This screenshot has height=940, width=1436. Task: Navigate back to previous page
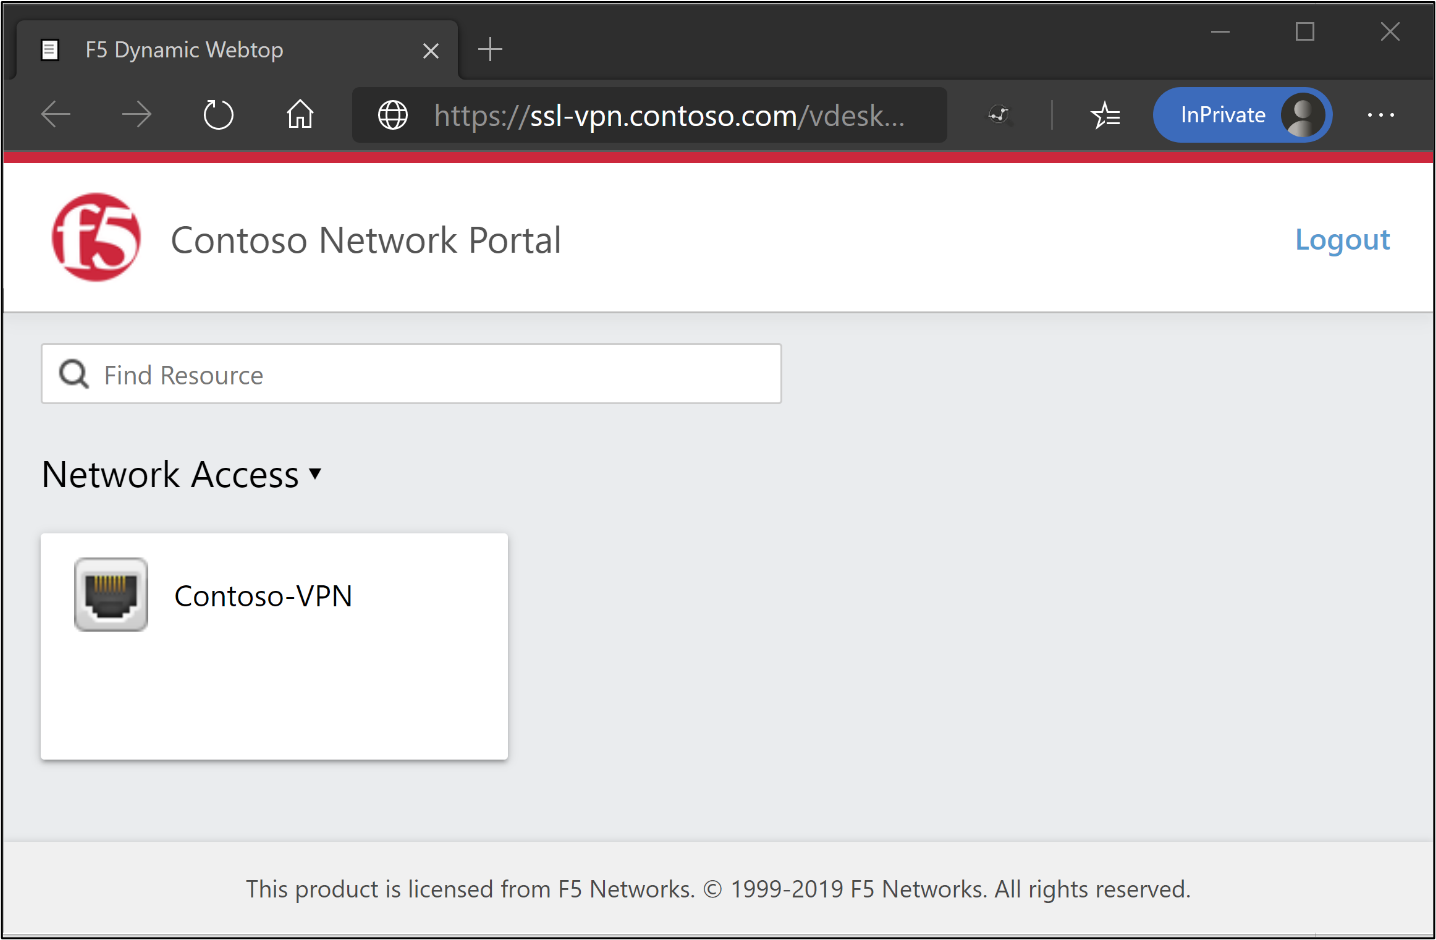point(56,115)
